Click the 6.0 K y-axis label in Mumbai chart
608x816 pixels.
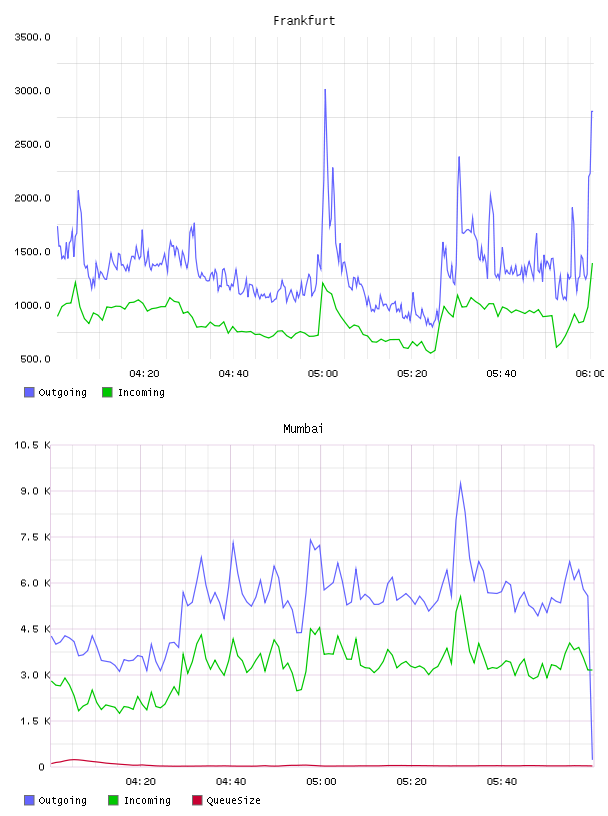coord(35,583)
